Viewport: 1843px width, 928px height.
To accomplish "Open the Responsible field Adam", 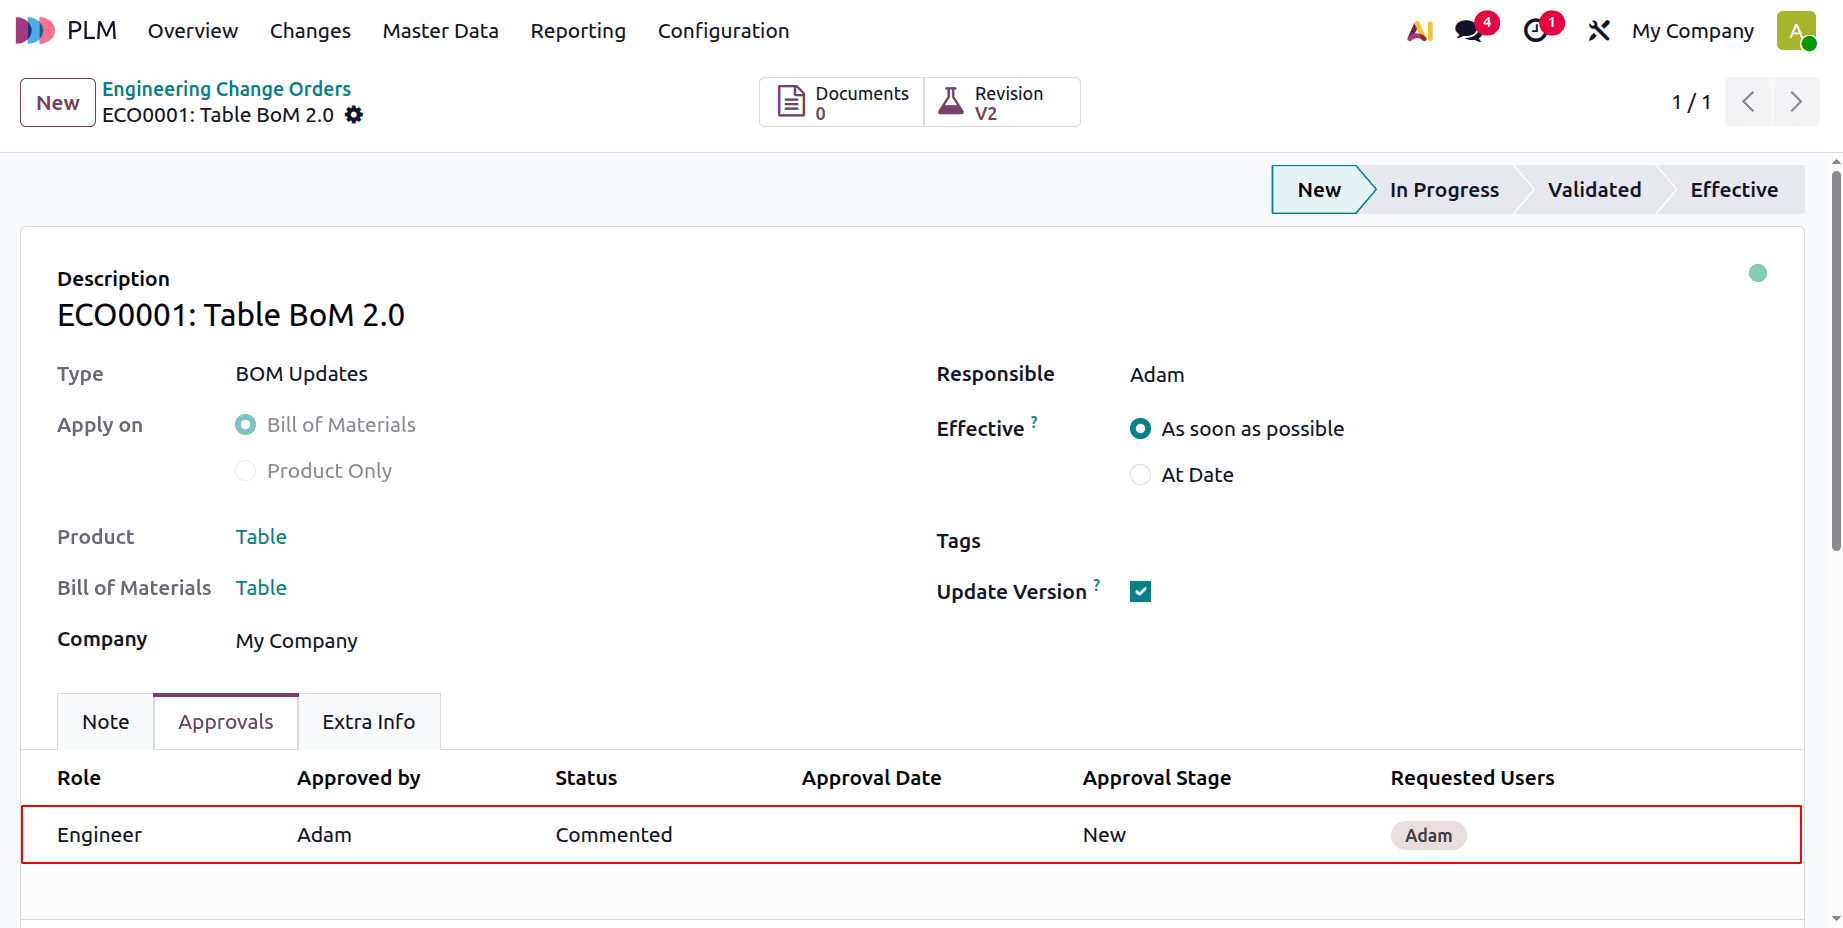I will click(1157, 375).
